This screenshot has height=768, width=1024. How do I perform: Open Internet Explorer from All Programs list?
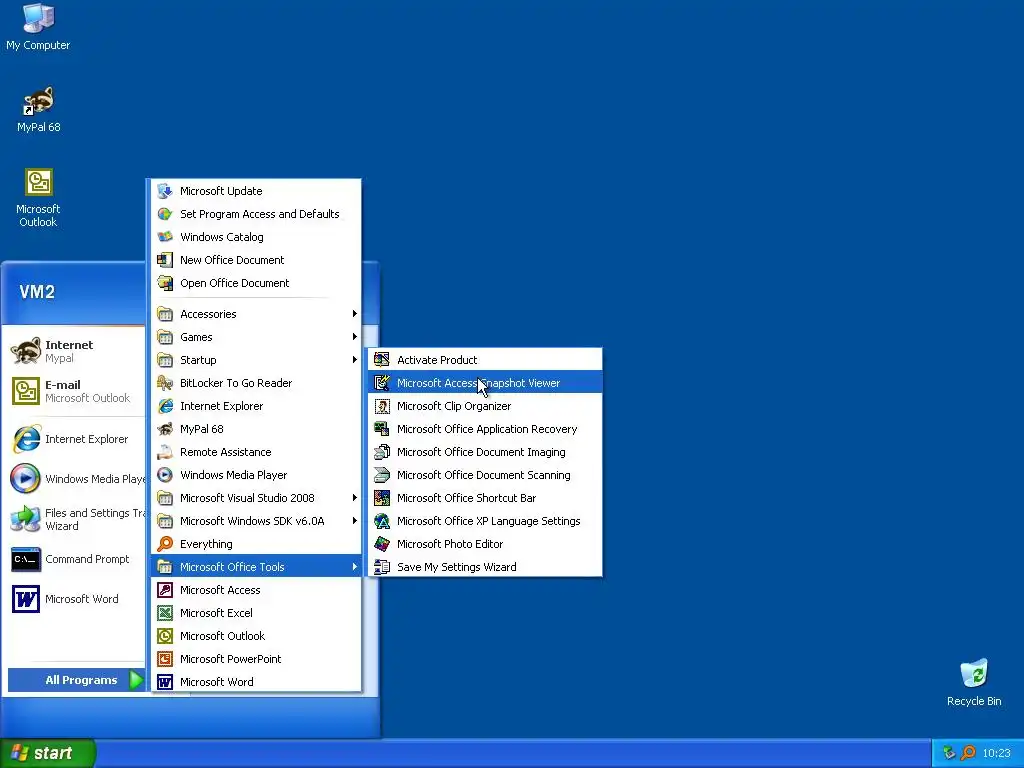tap(256, 406)
